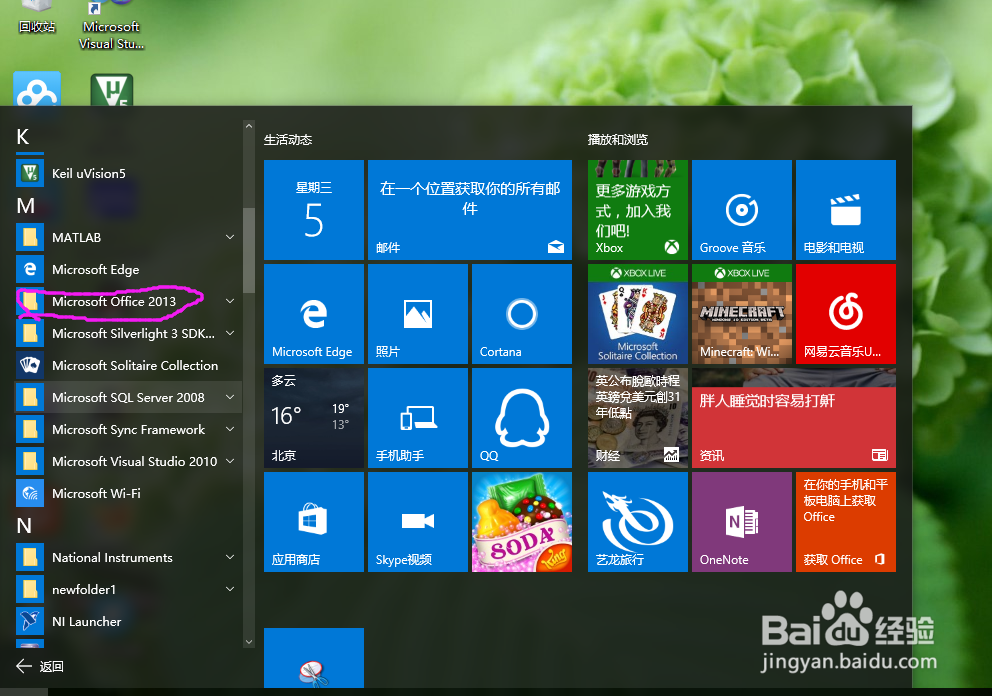
Task: Expand the Microsoft Office 2013 group
Action: coord(229,301)
